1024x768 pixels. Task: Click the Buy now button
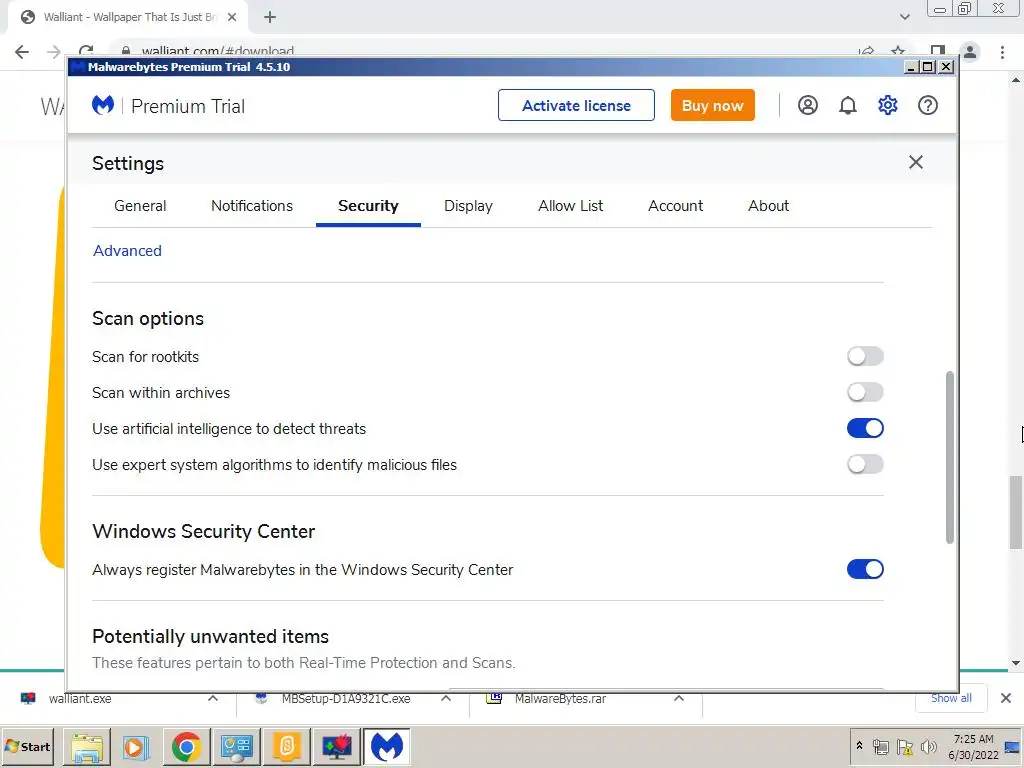coord(712,105)
